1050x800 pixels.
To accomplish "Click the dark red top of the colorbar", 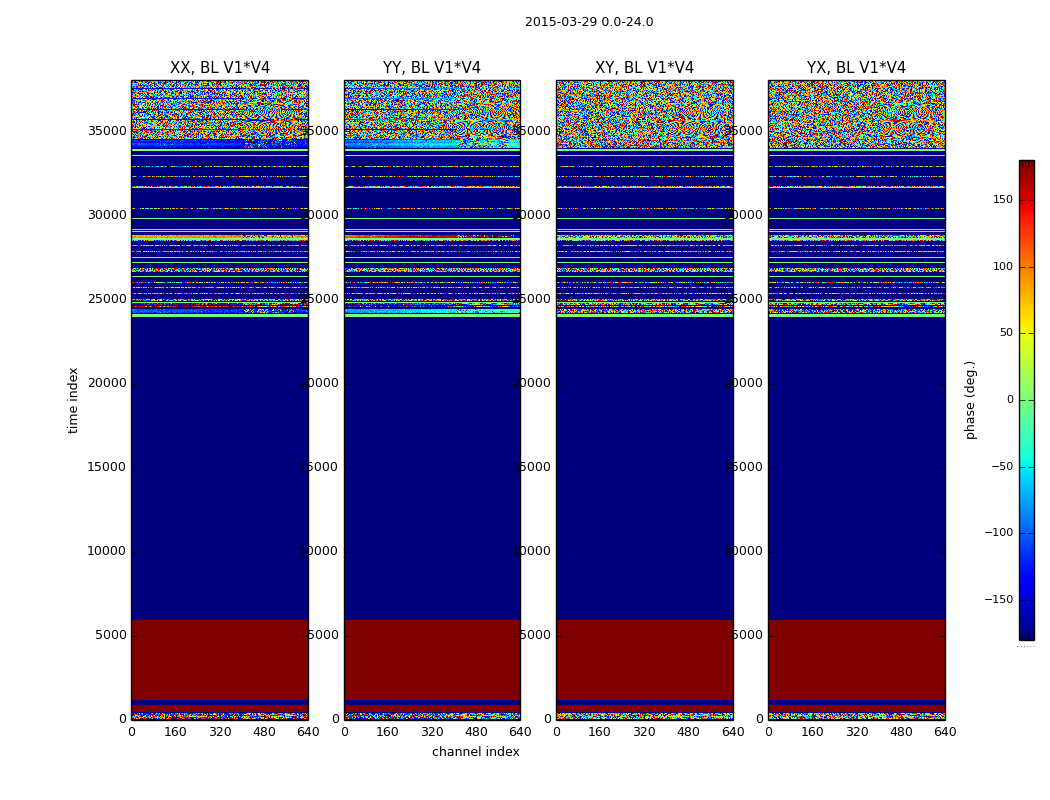I will point(1026,168).
